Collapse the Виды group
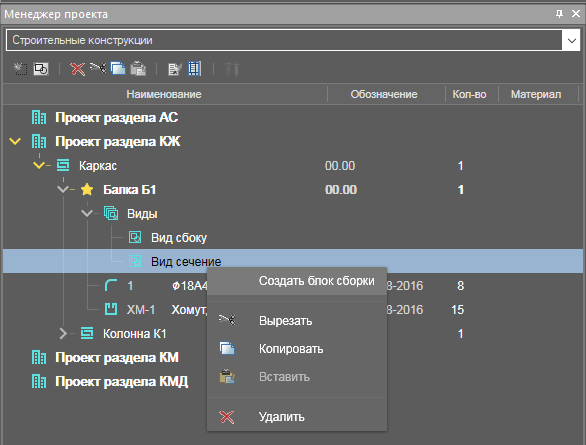This screenshot has height=445, width=586. [x=87, y=213]
